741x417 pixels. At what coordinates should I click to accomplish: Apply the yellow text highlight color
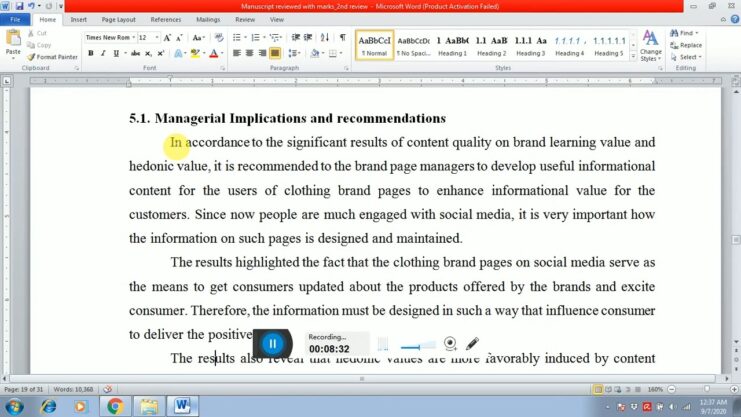pyautogui.click(x=195, y=53)
